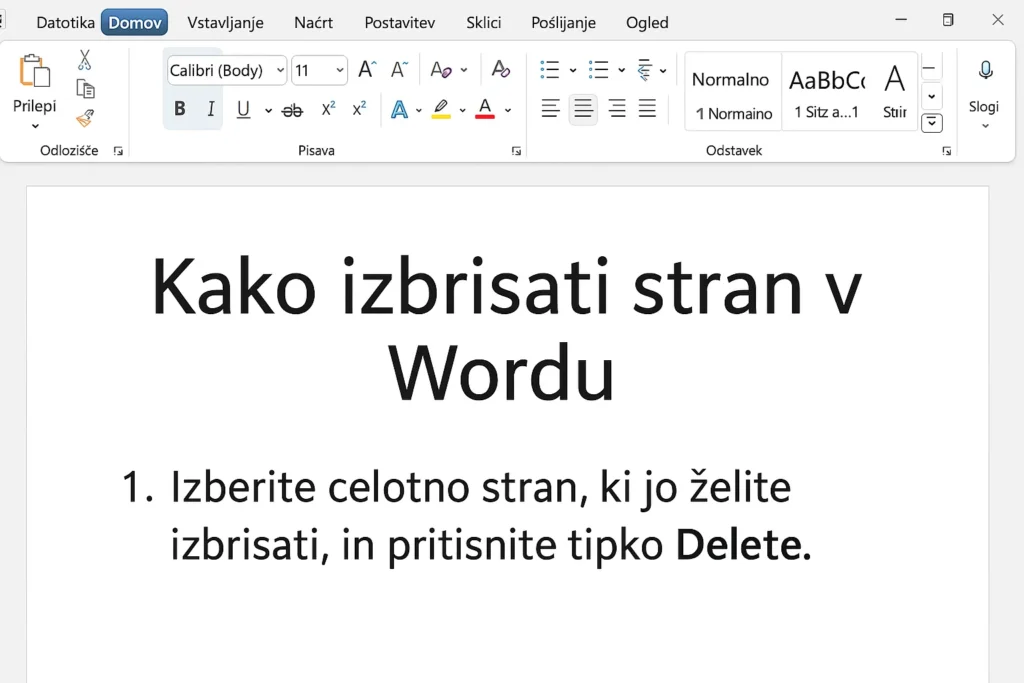This screenshot has width=1024, height=683.
Task: Pick the yellow text highlight color
Action: coord(441,110)
